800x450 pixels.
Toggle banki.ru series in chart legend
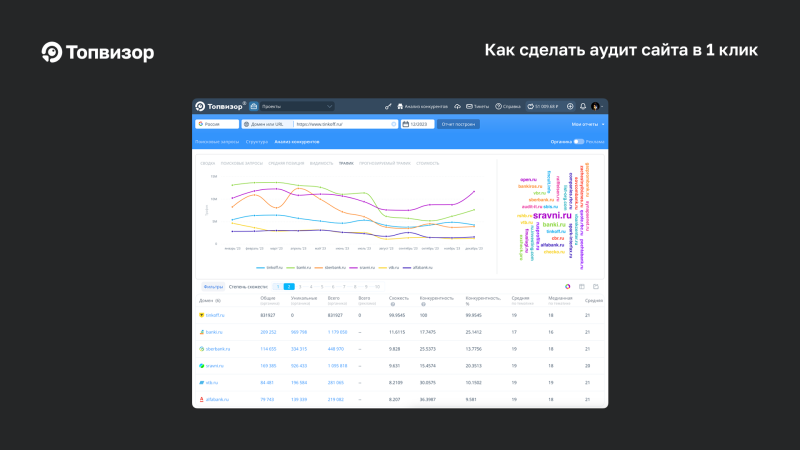(x=299, y=267)
